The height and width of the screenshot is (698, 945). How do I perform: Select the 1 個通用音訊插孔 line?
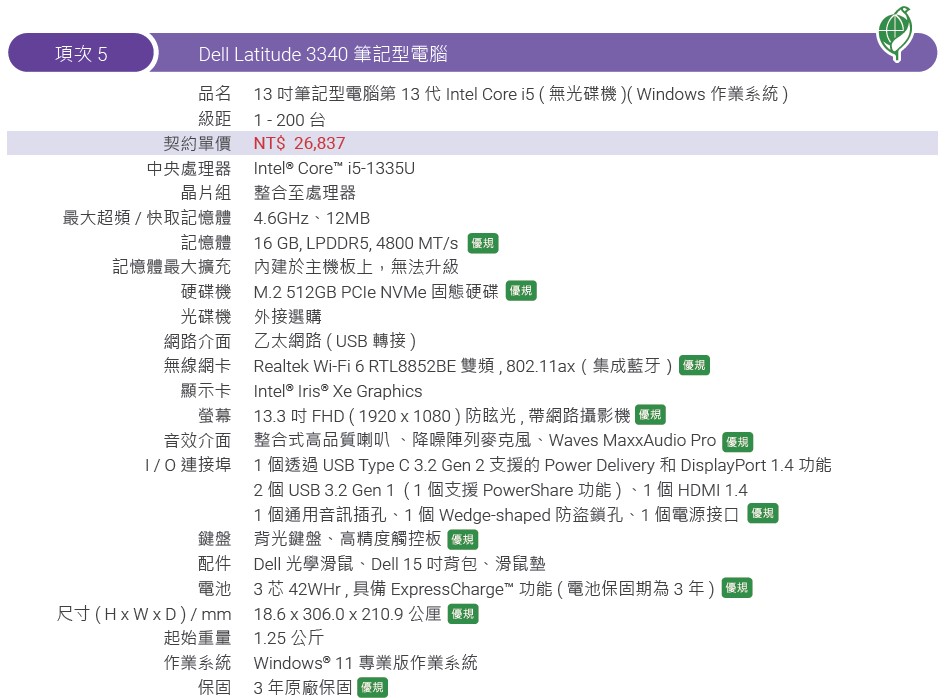pos(496,515)
